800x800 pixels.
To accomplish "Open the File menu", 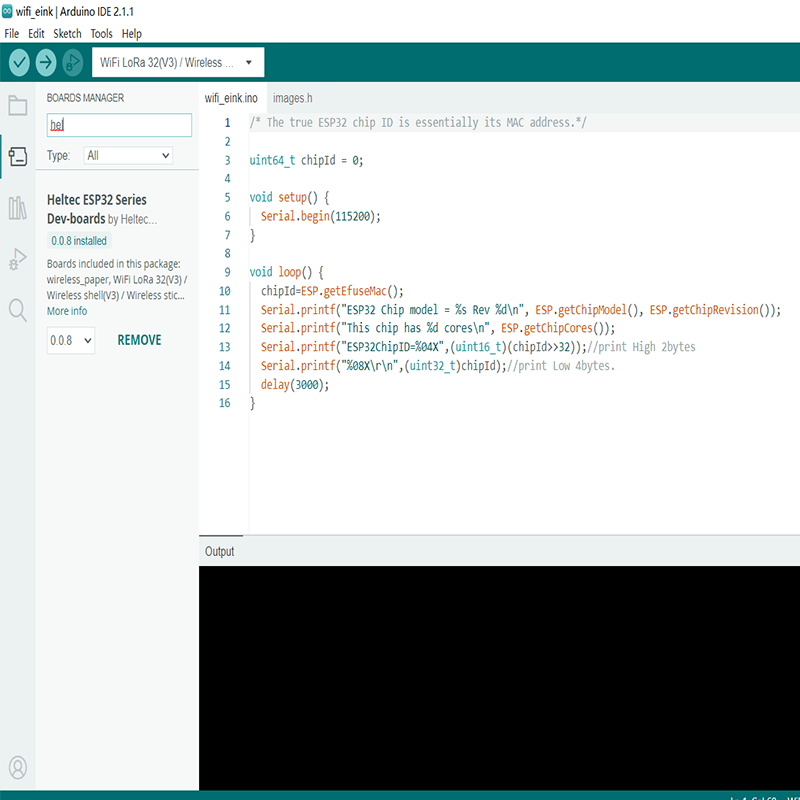I will pos(12,34).
